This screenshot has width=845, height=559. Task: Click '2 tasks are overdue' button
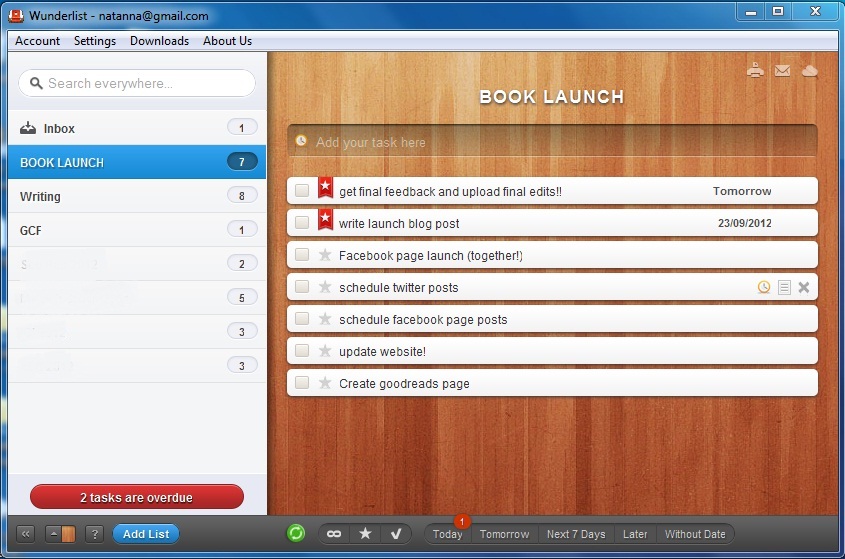click(137, 497)
